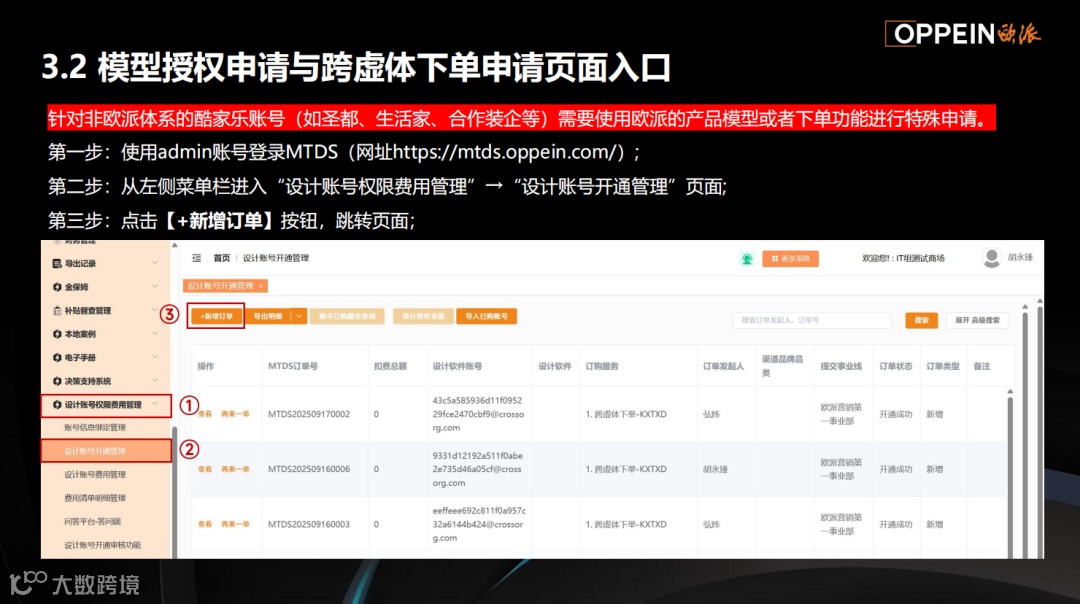Click the 扣费总额 column header
Viewport: 1080px width, 604px height.
(390, 366)
